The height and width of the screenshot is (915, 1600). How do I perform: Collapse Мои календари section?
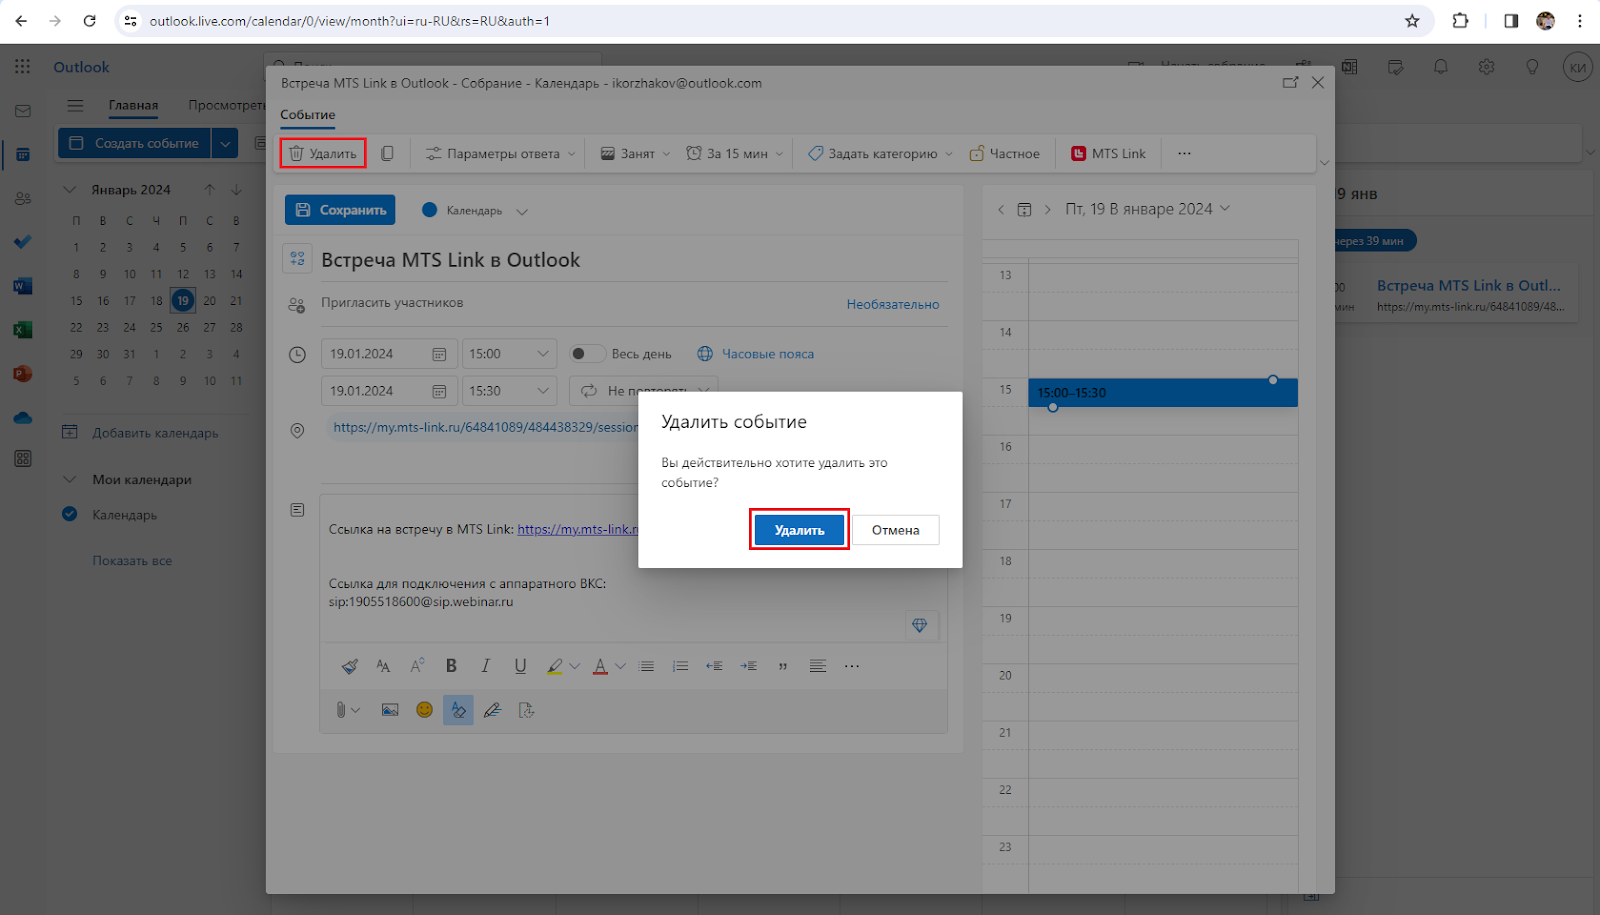[70, 479]
